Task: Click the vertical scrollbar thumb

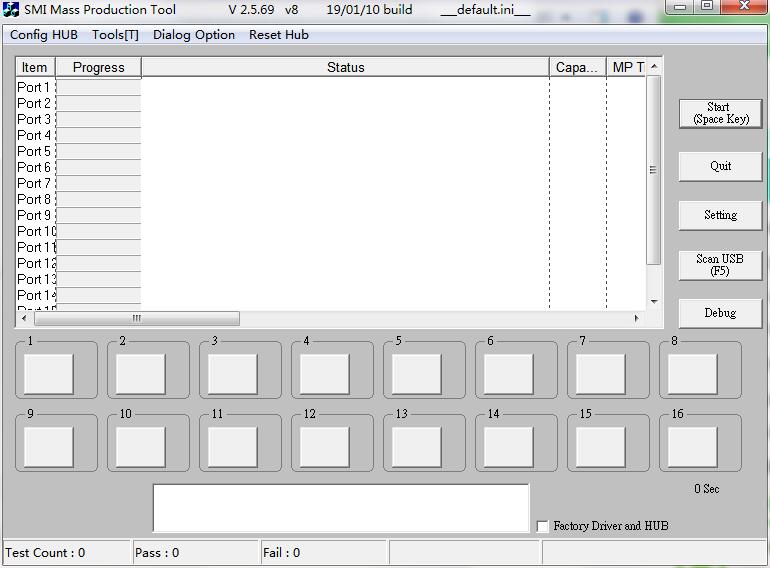Action: click(654, 170)
